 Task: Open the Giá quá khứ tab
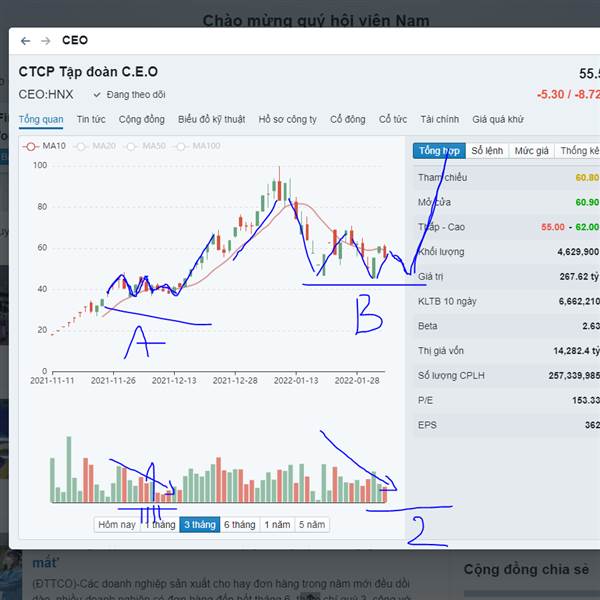point(498,119)
